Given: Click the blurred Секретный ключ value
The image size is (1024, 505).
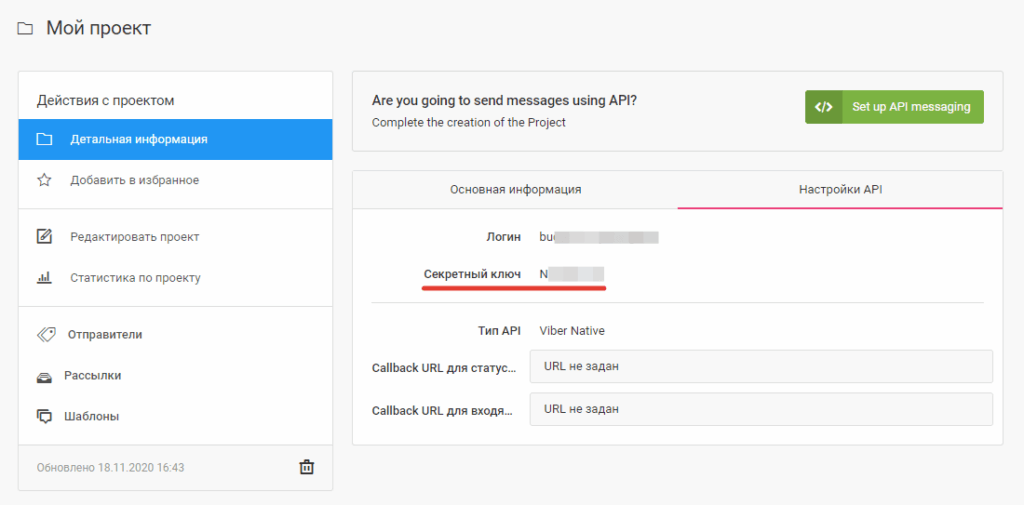Looking at the screenshot, I should coord(572,273).
